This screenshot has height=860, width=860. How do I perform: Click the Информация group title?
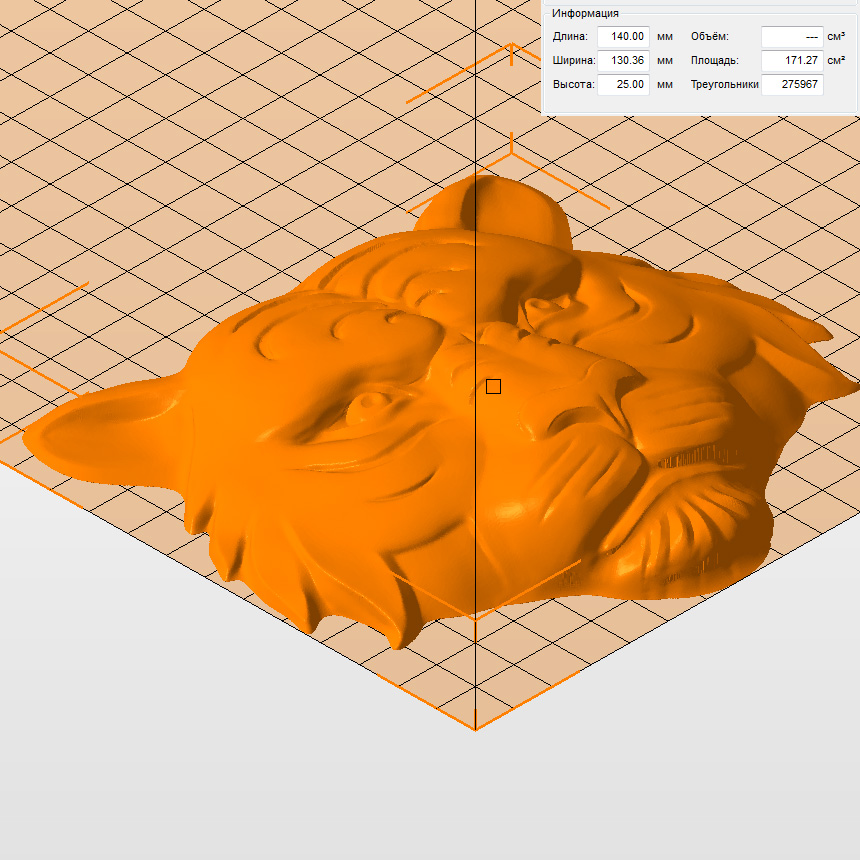pyautogui.click(x=585, y=13)
